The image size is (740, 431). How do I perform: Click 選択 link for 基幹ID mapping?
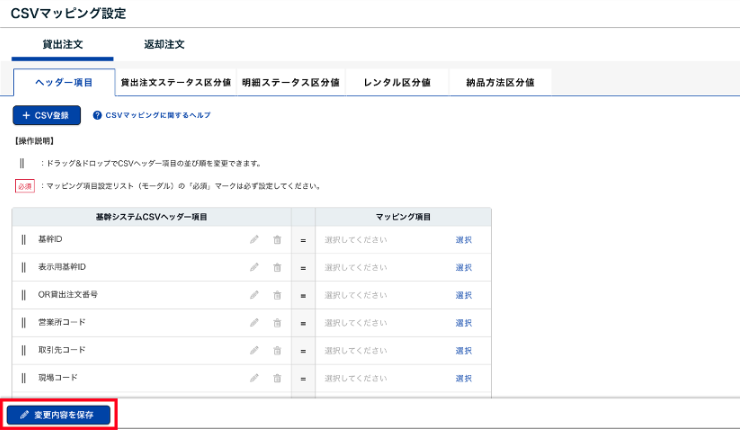click(463, 240)
